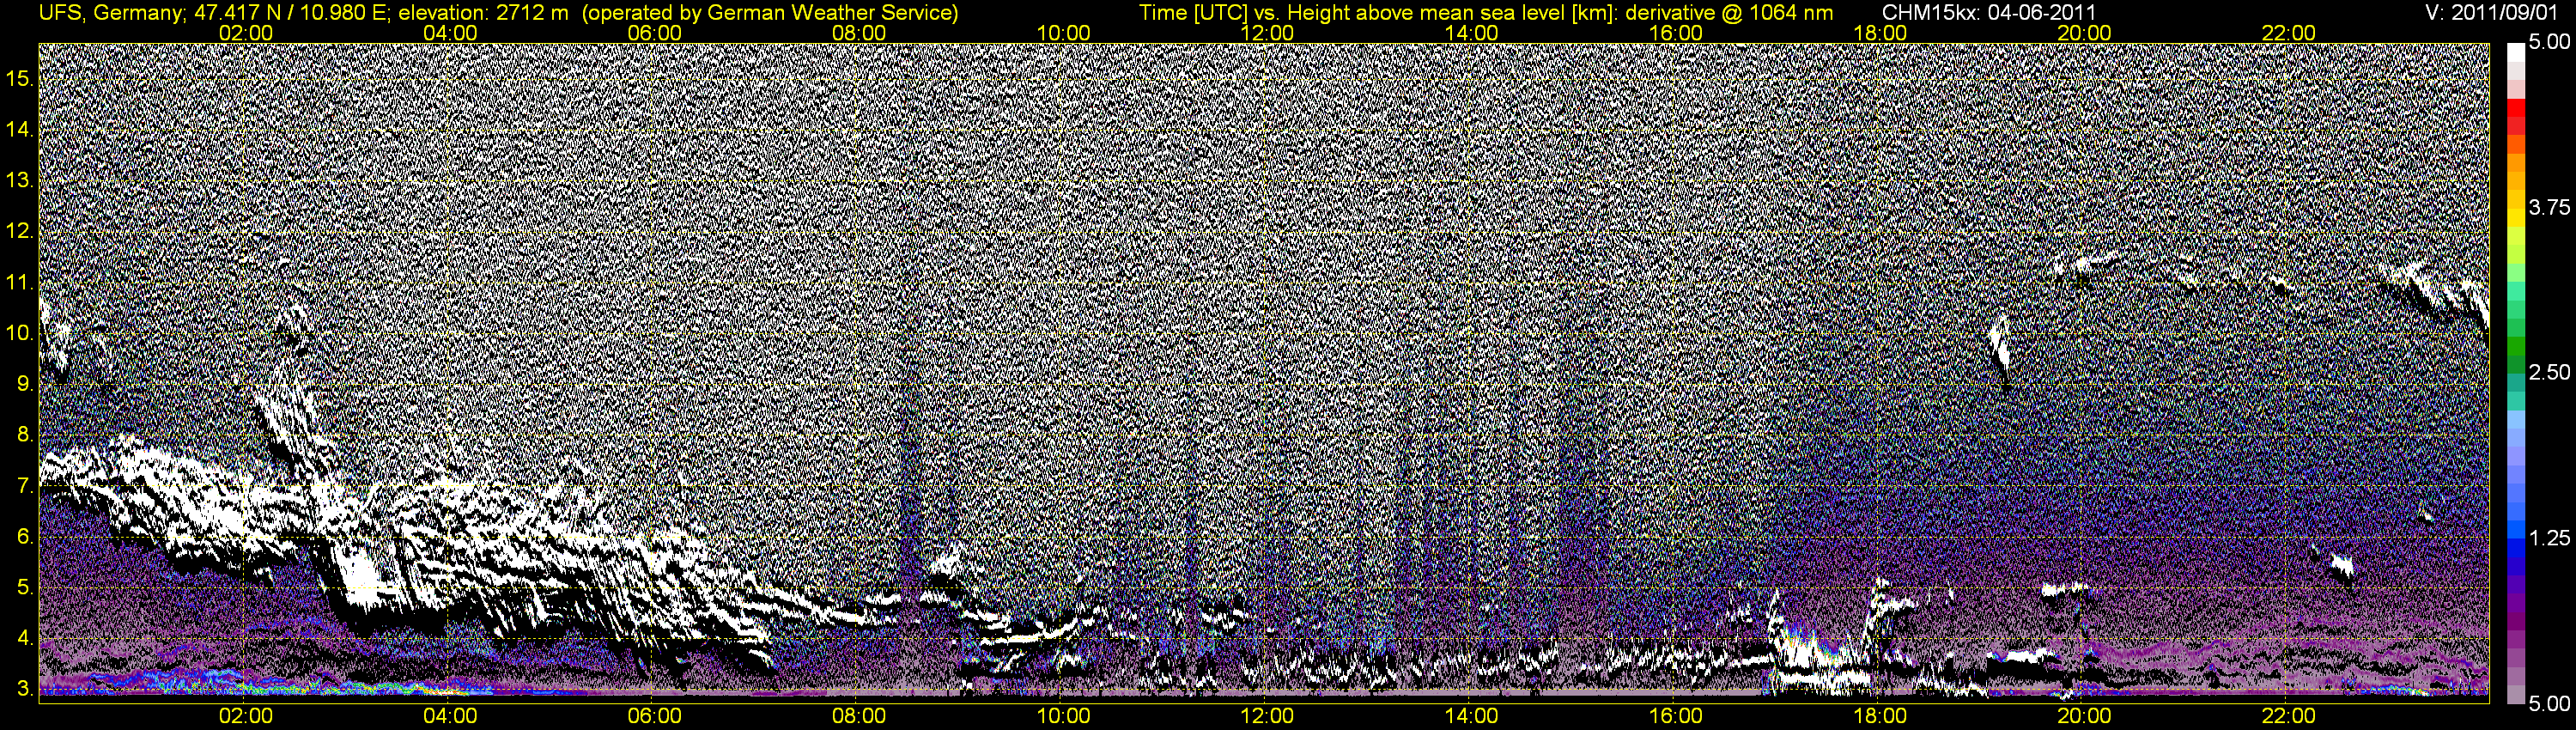Select the 02:00 label on the bottom time axis
Screen dimensions: 2576x730
pos(245,716)
